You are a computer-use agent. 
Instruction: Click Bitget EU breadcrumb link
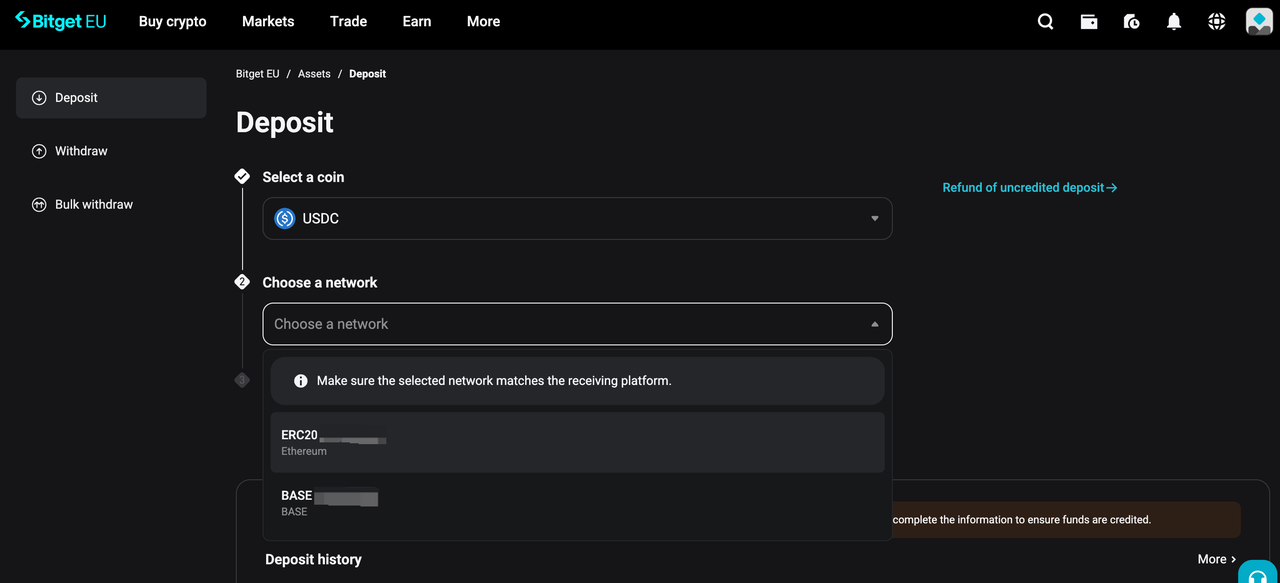click(x=258, y=74)
